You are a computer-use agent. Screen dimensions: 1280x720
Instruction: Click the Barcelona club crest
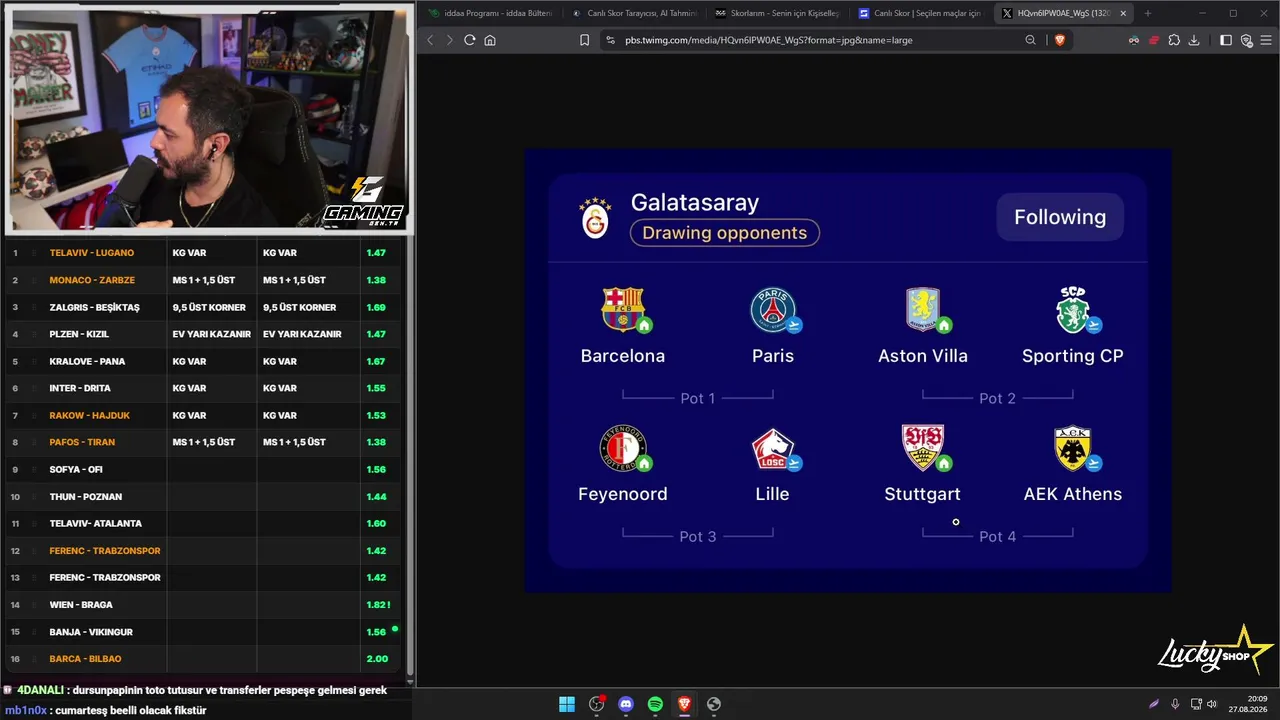[x=623, y=310]
